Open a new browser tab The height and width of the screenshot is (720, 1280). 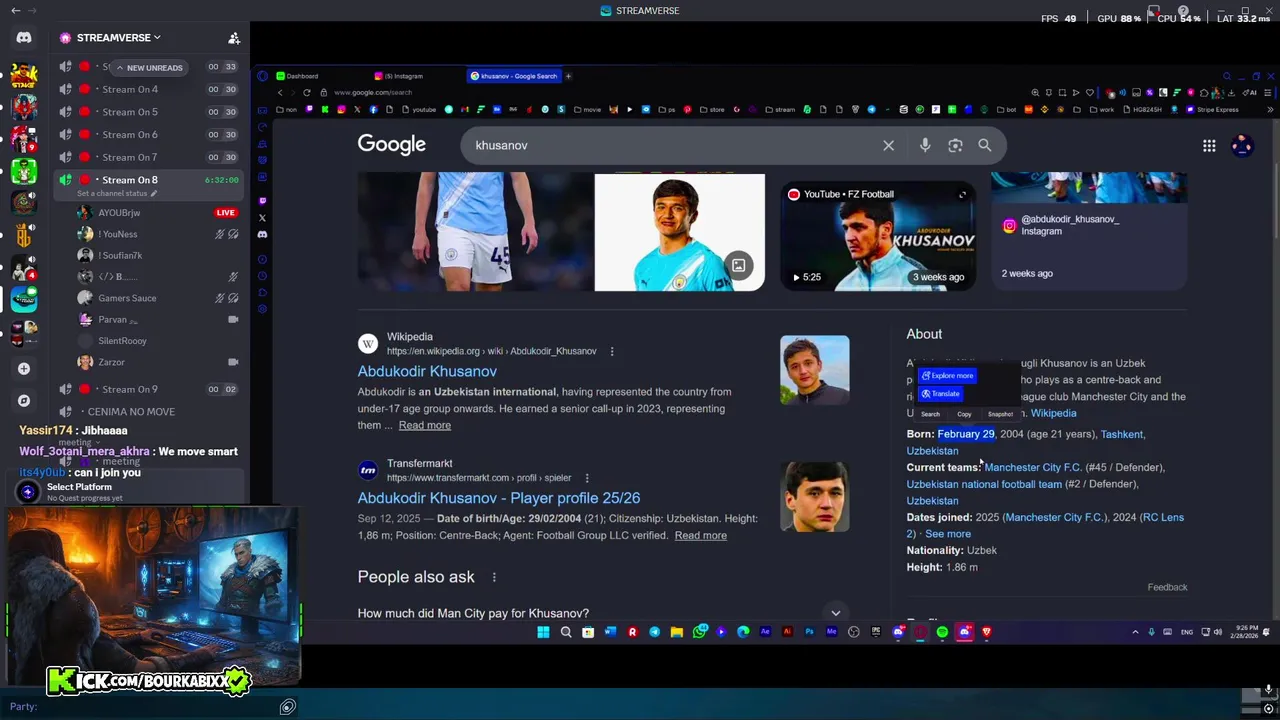[x=568, y=76]
